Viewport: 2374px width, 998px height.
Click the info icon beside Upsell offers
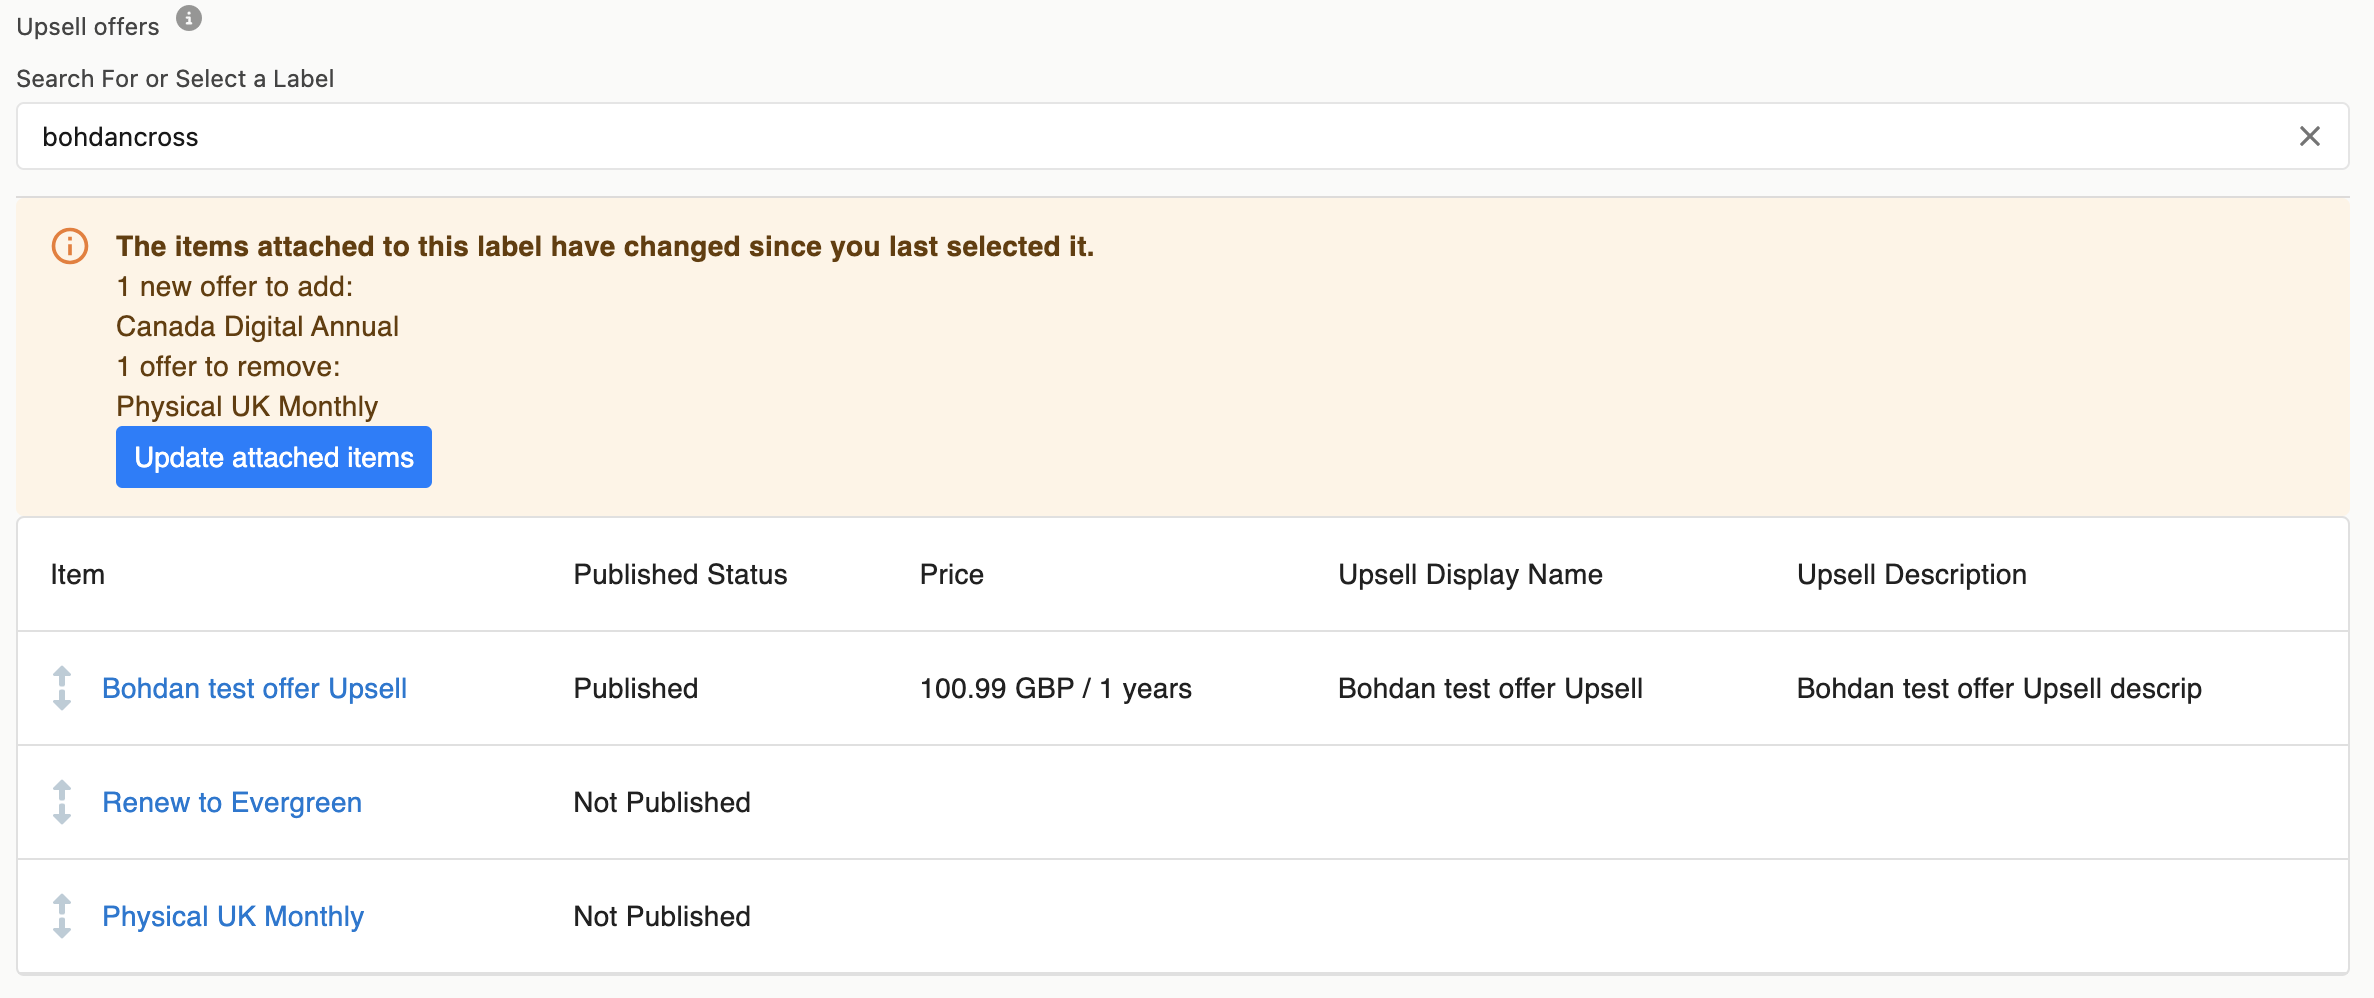[189, 18]
